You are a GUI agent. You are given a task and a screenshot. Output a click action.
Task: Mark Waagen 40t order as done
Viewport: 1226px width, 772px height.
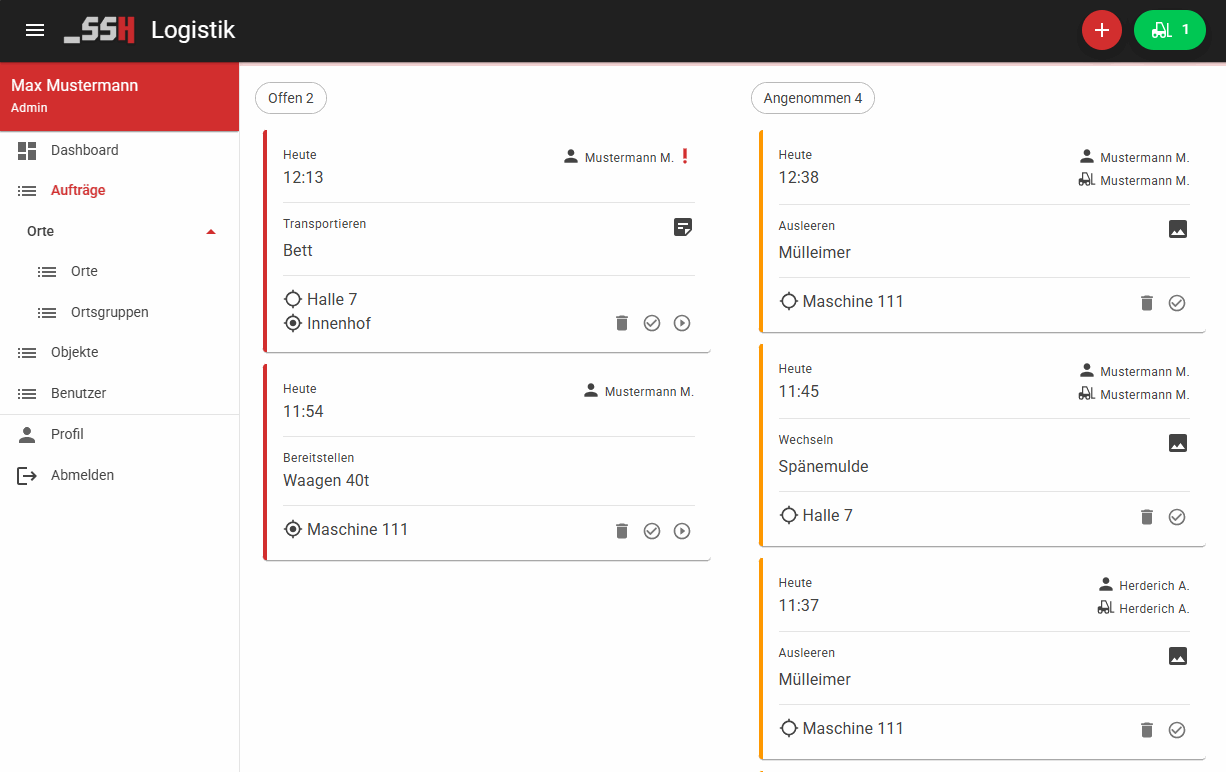tap(652, 531)
